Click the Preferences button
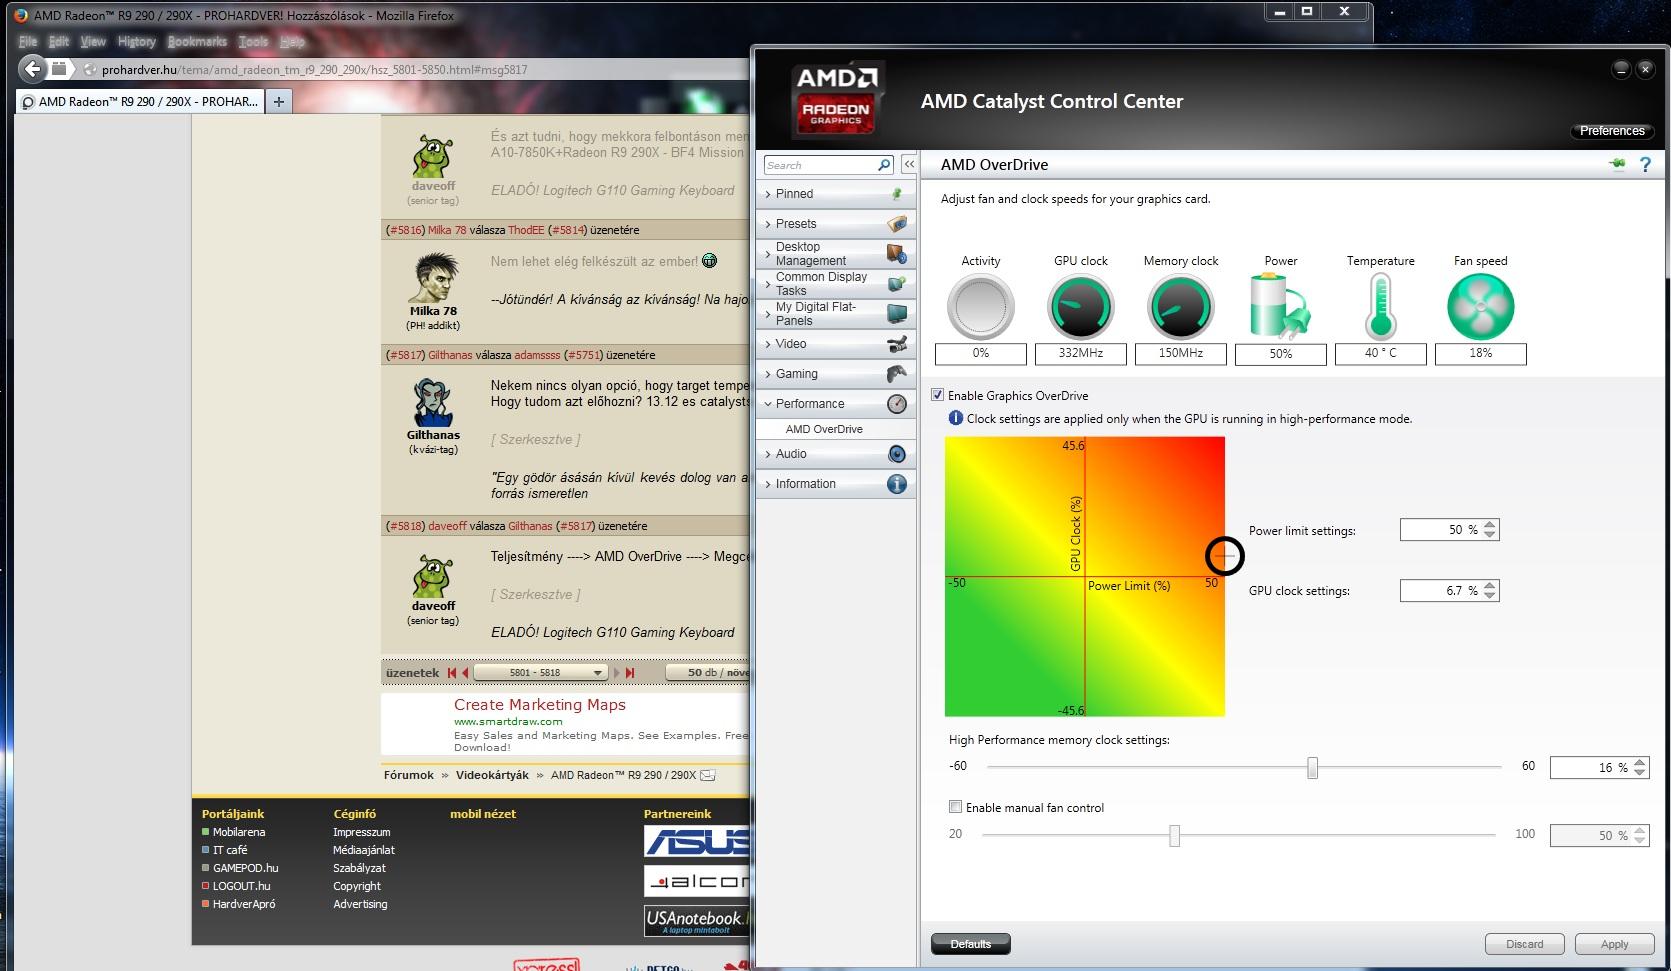Screen dimensions: 1671x971 [x=1612, y=131]
